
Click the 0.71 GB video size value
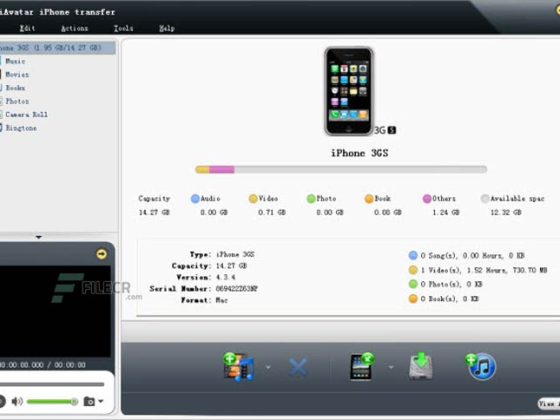coord(272,212)
